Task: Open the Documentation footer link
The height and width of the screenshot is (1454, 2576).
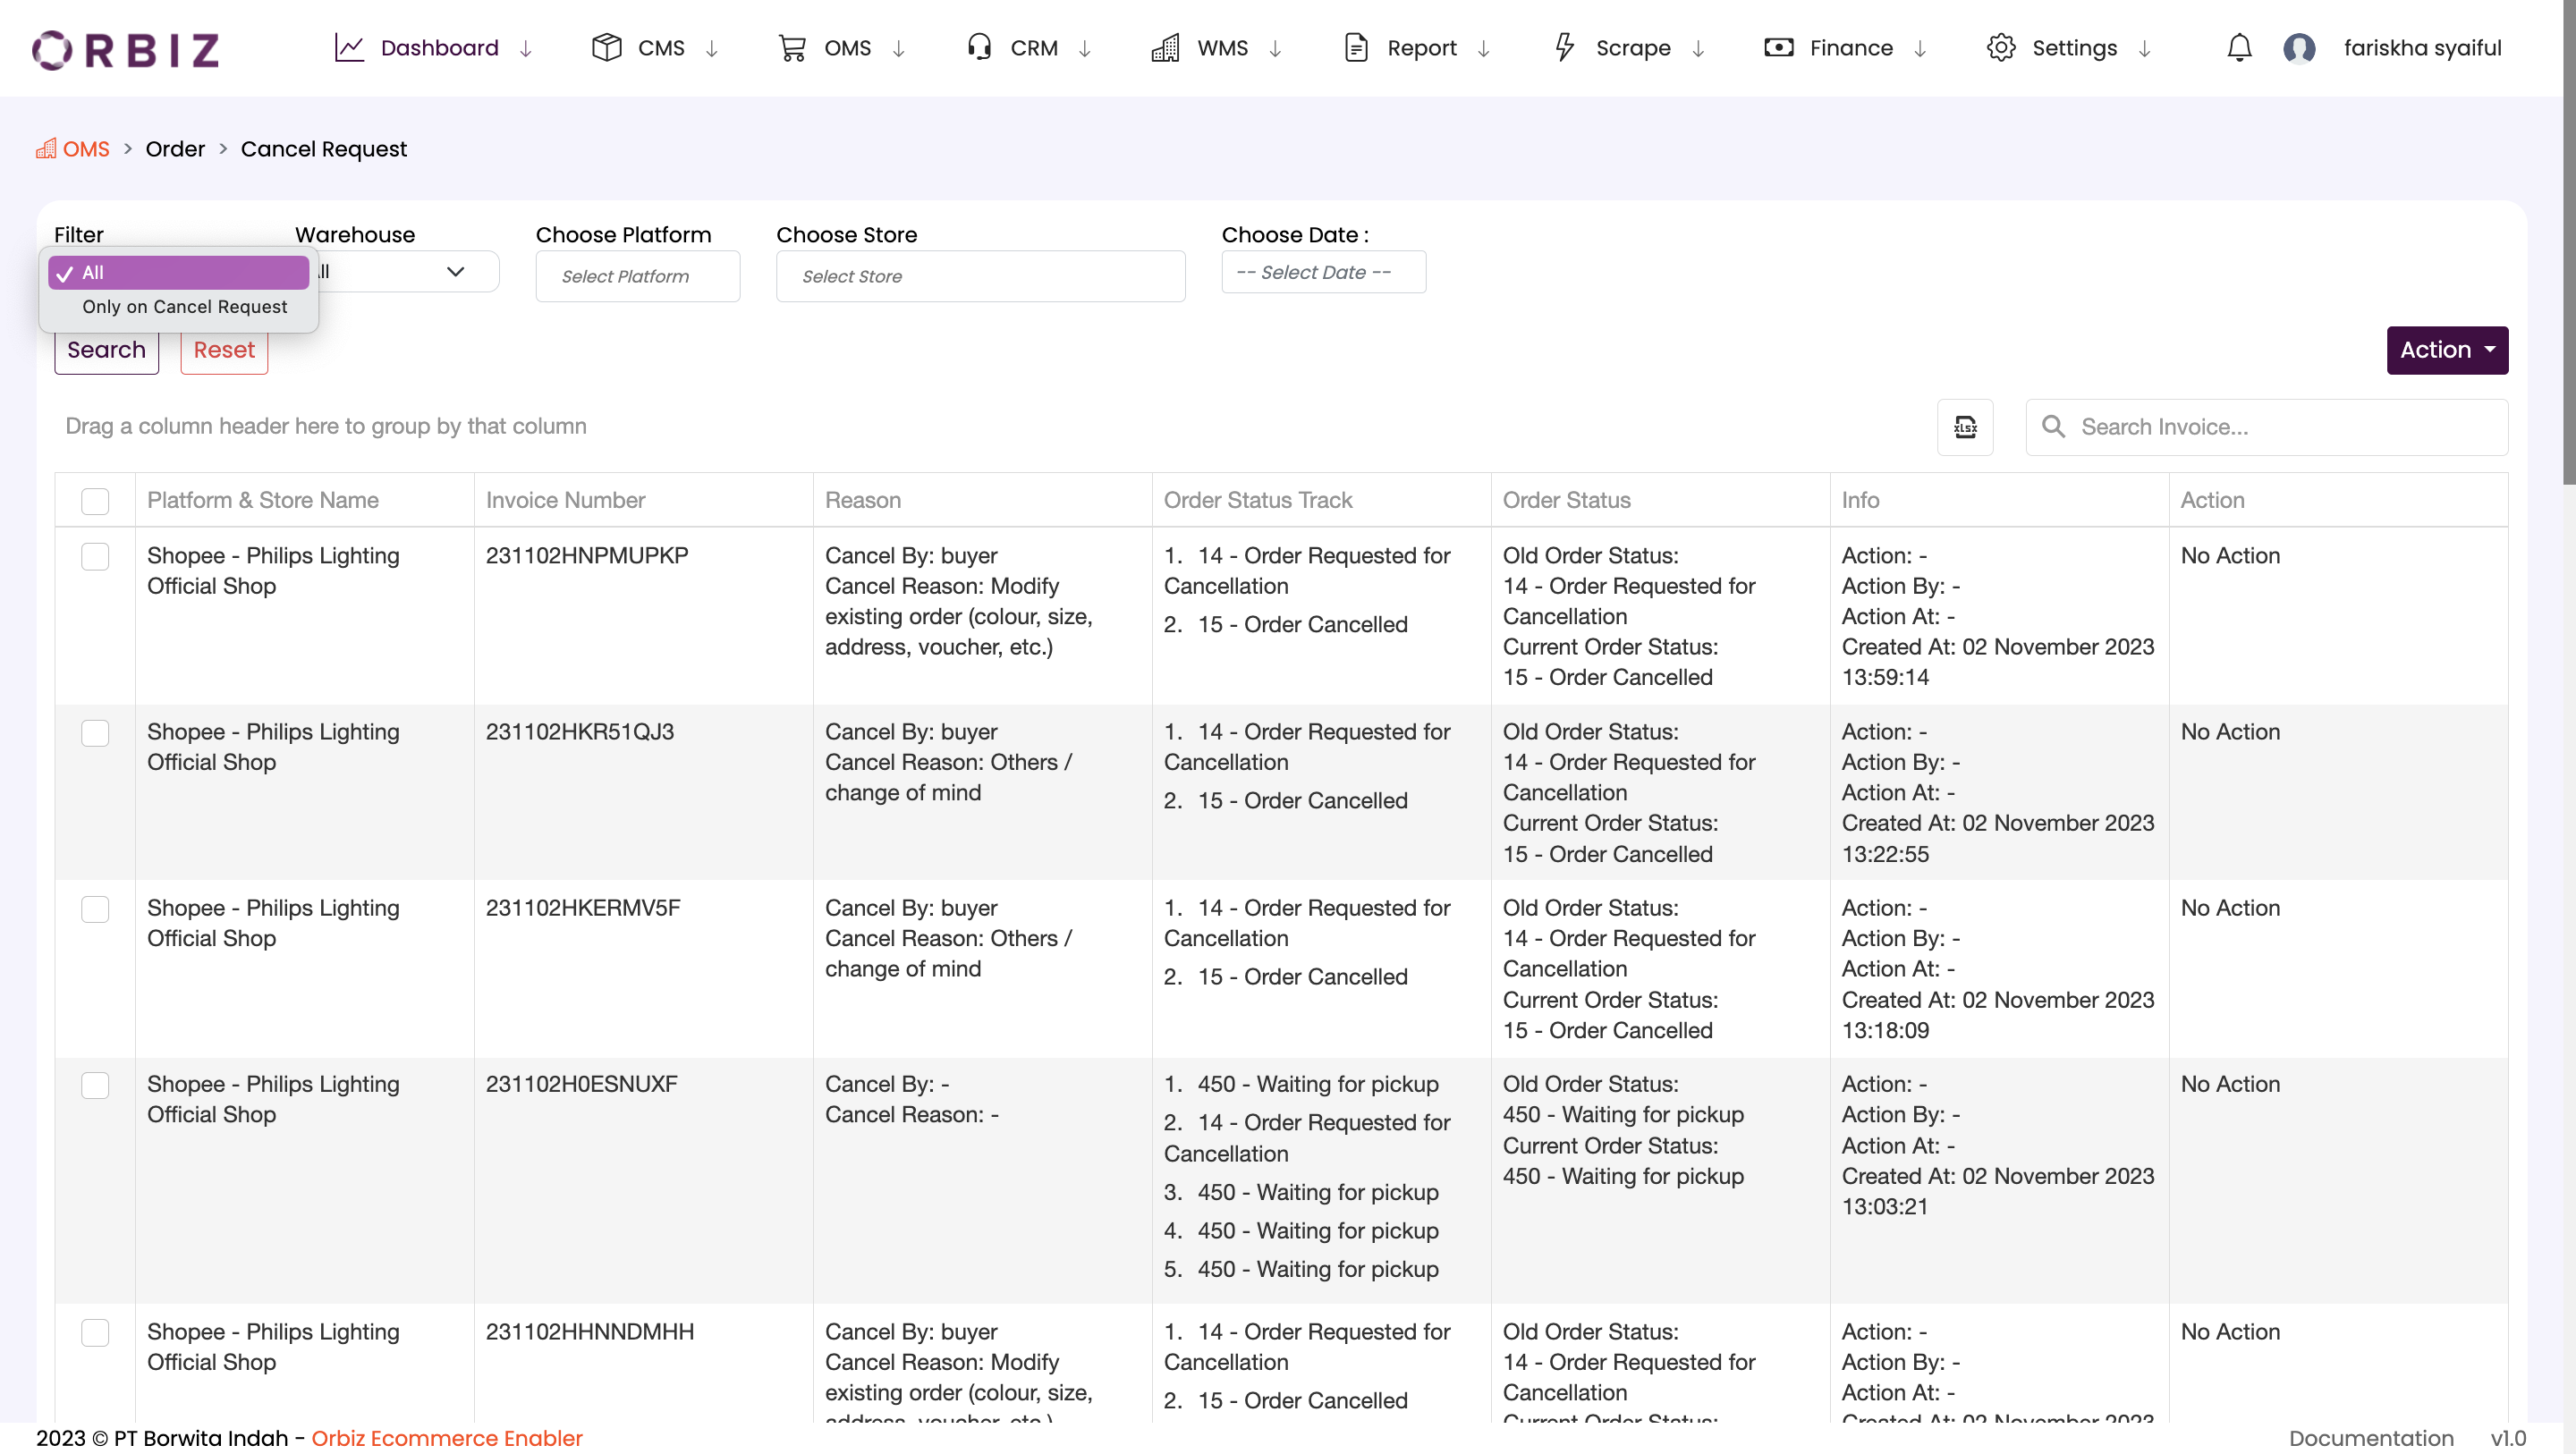Action: (2371, 1438)
